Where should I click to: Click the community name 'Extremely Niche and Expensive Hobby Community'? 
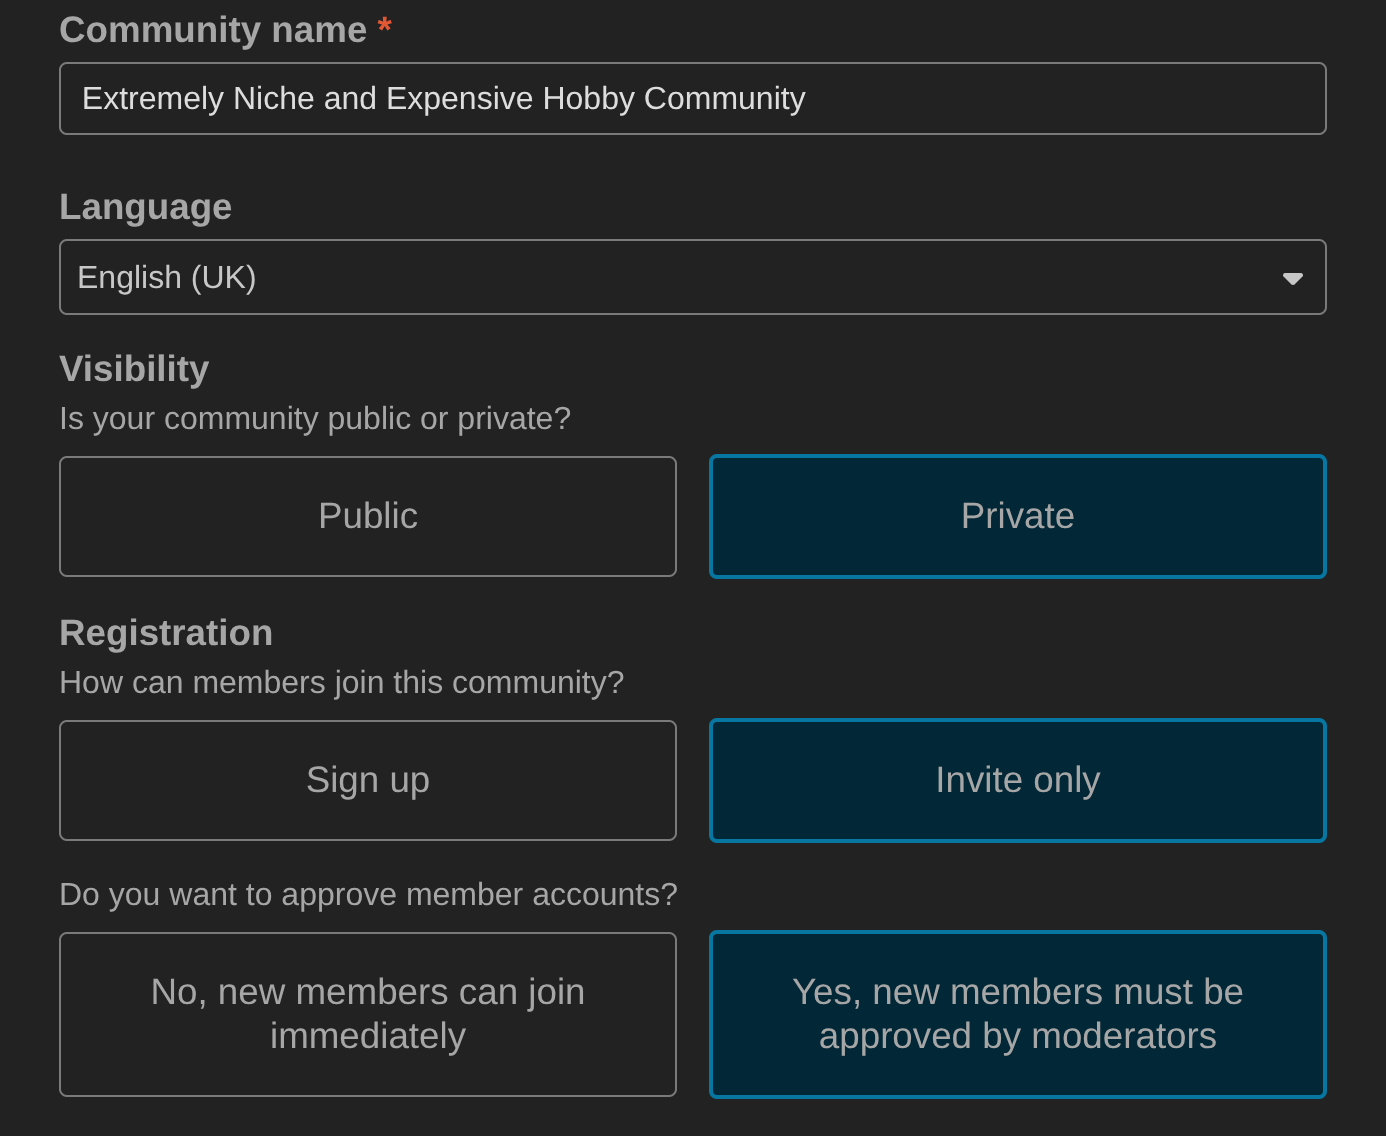[x=443, y=98]
